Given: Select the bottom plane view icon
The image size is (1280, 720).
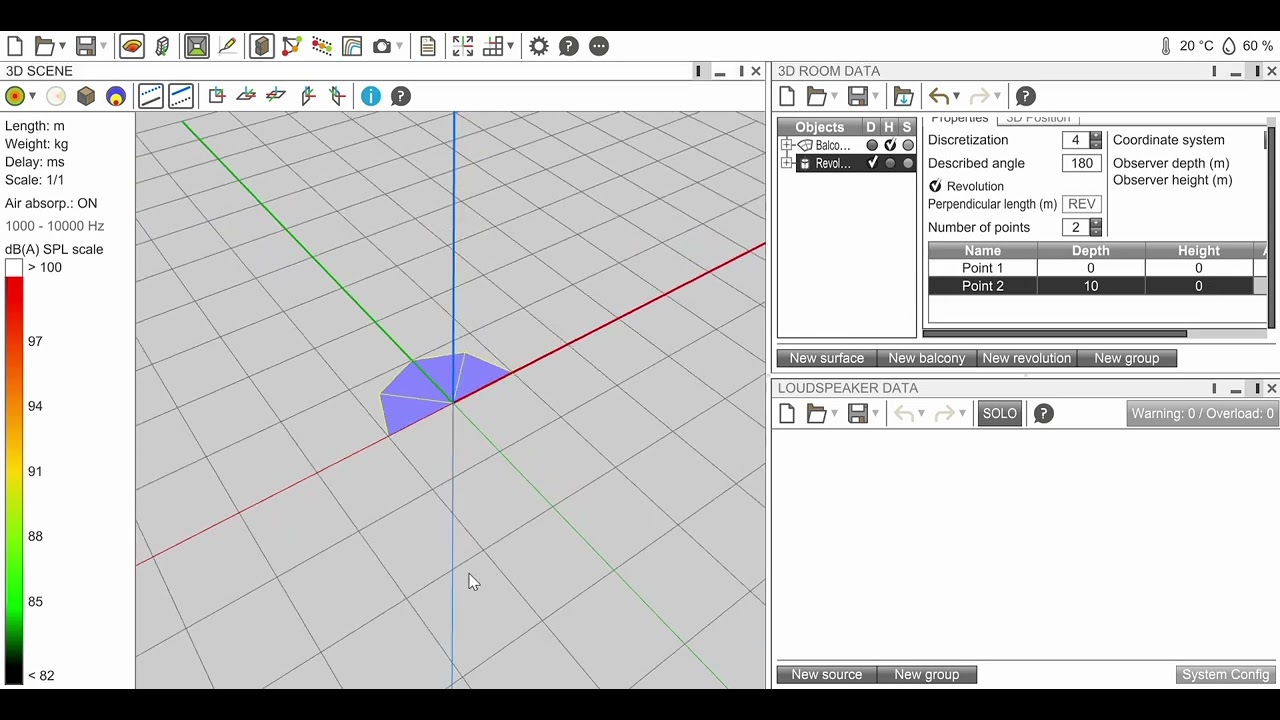Looking at the screenshot, I should click(276, 96).
